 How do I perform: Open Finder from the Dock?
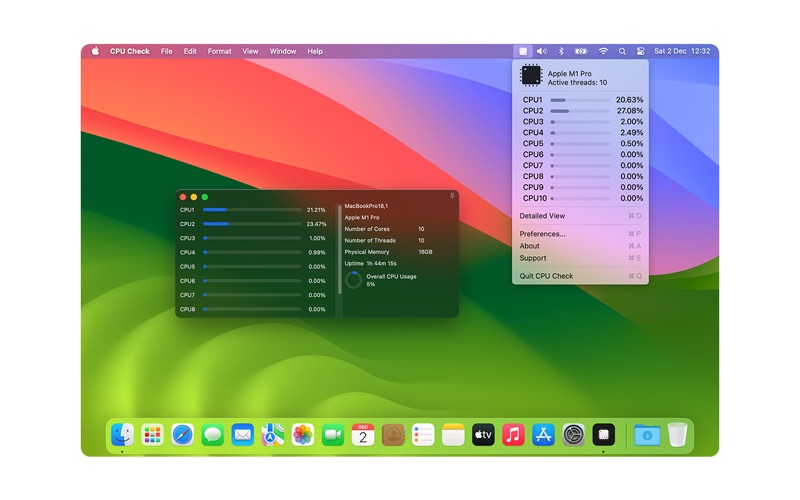(122, 435)
